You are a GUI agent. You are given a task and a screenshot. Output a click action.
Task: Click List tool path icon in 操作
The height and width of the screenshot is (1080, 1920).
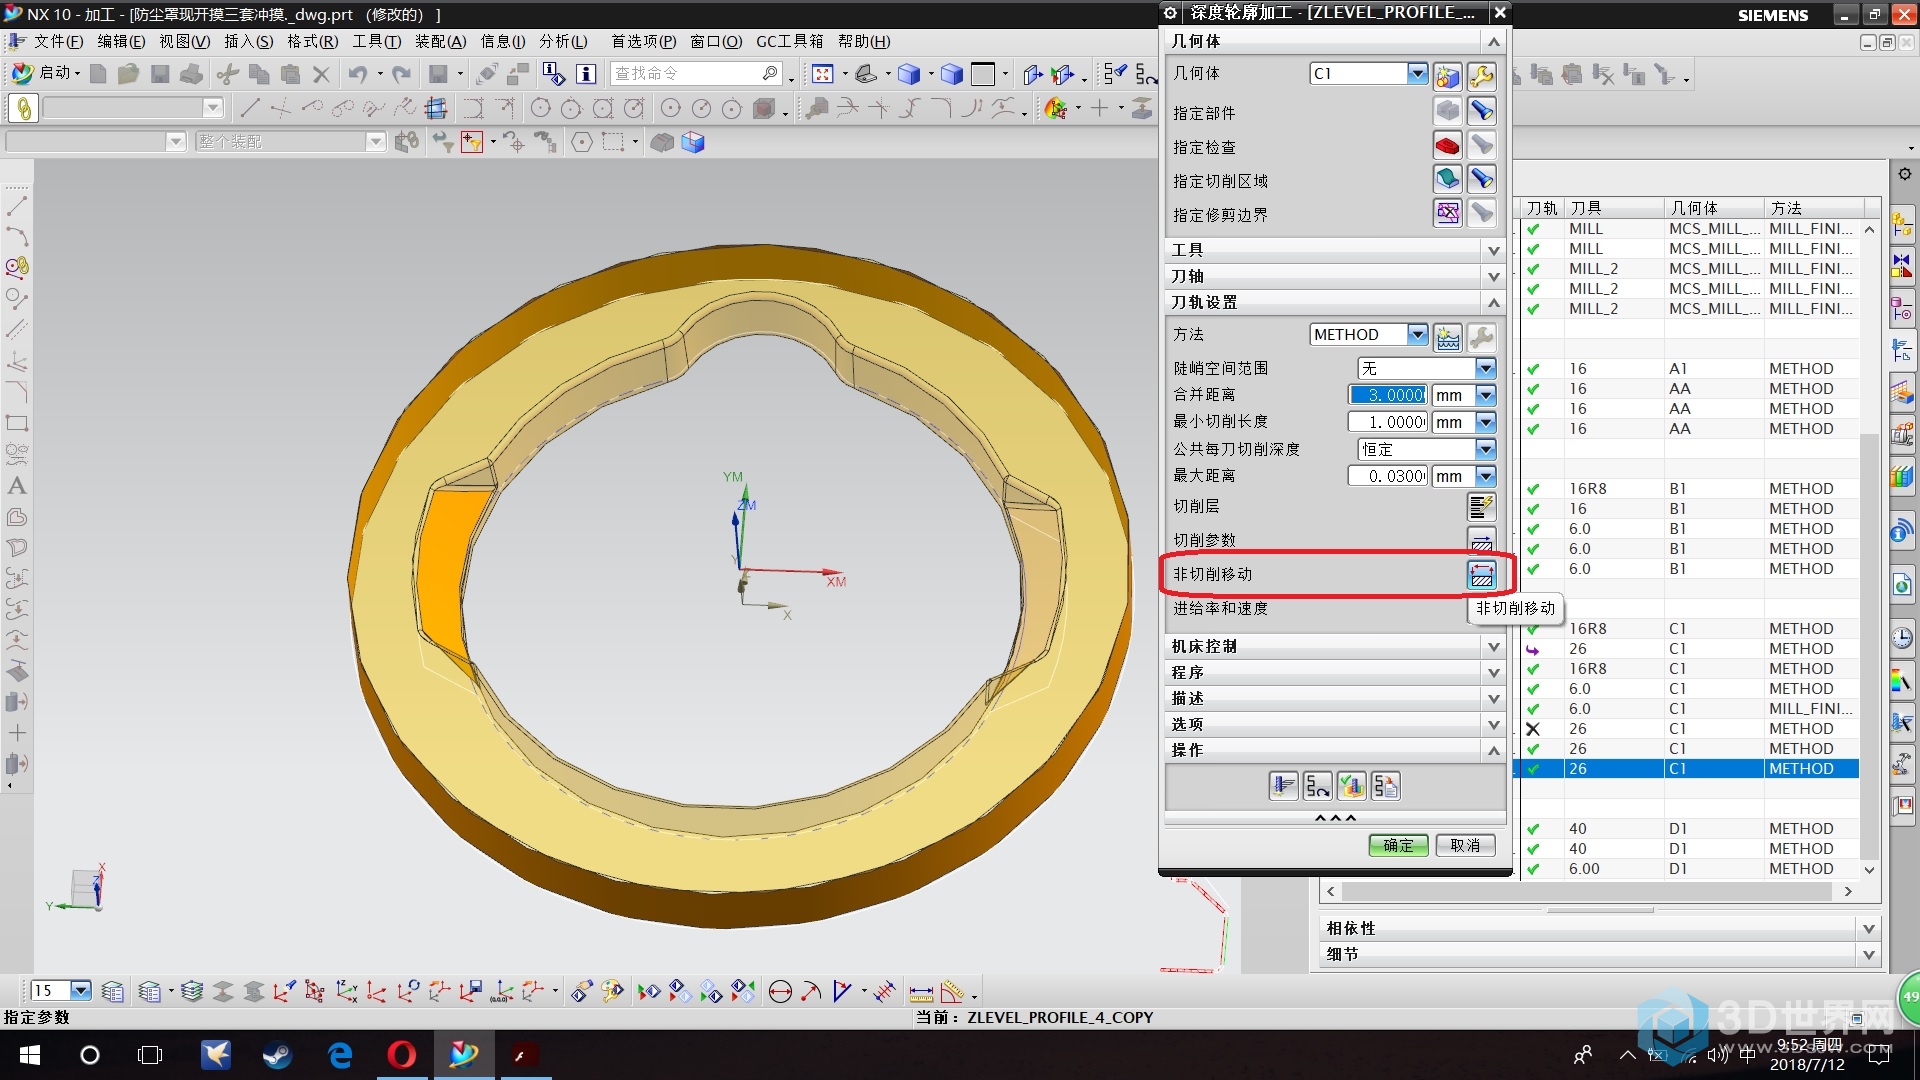[x=1386, y=786]
